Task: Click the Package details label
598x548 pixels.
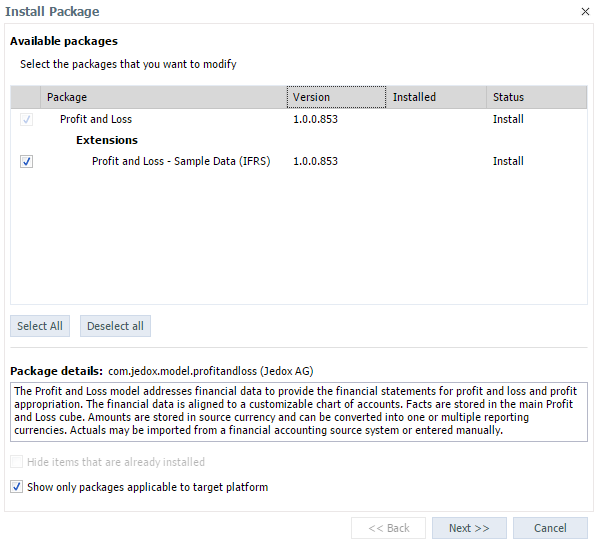Action: pyautogui.click(x=56, y=371)
